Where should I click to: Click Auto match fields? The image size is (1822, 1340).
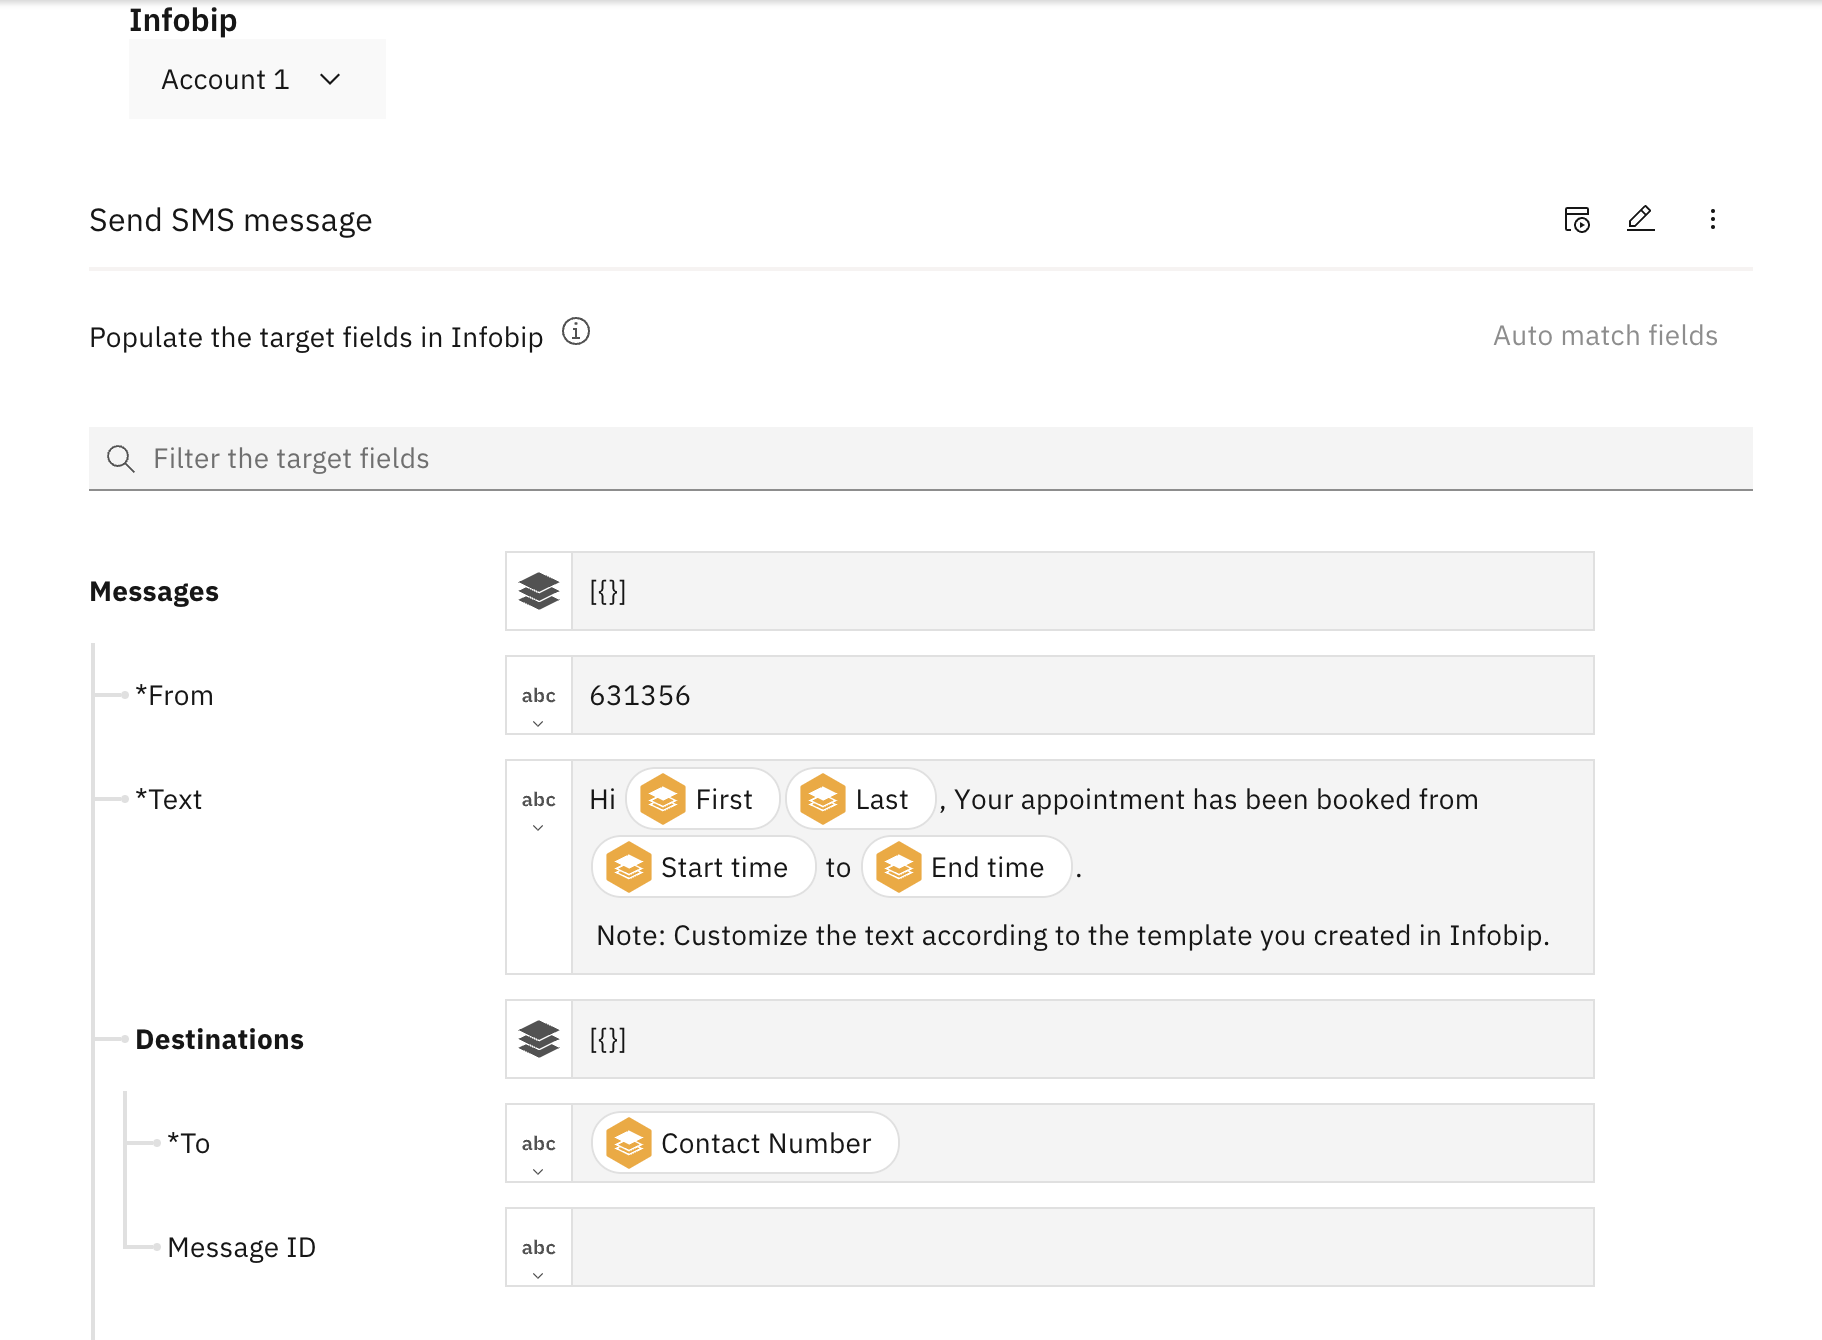click(x=1605, y=335)
